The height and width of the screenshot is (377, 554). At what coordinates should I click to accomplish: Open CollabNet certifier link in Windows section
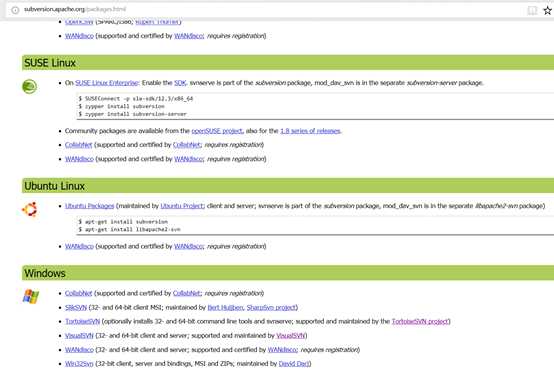[x=187, y=293]
